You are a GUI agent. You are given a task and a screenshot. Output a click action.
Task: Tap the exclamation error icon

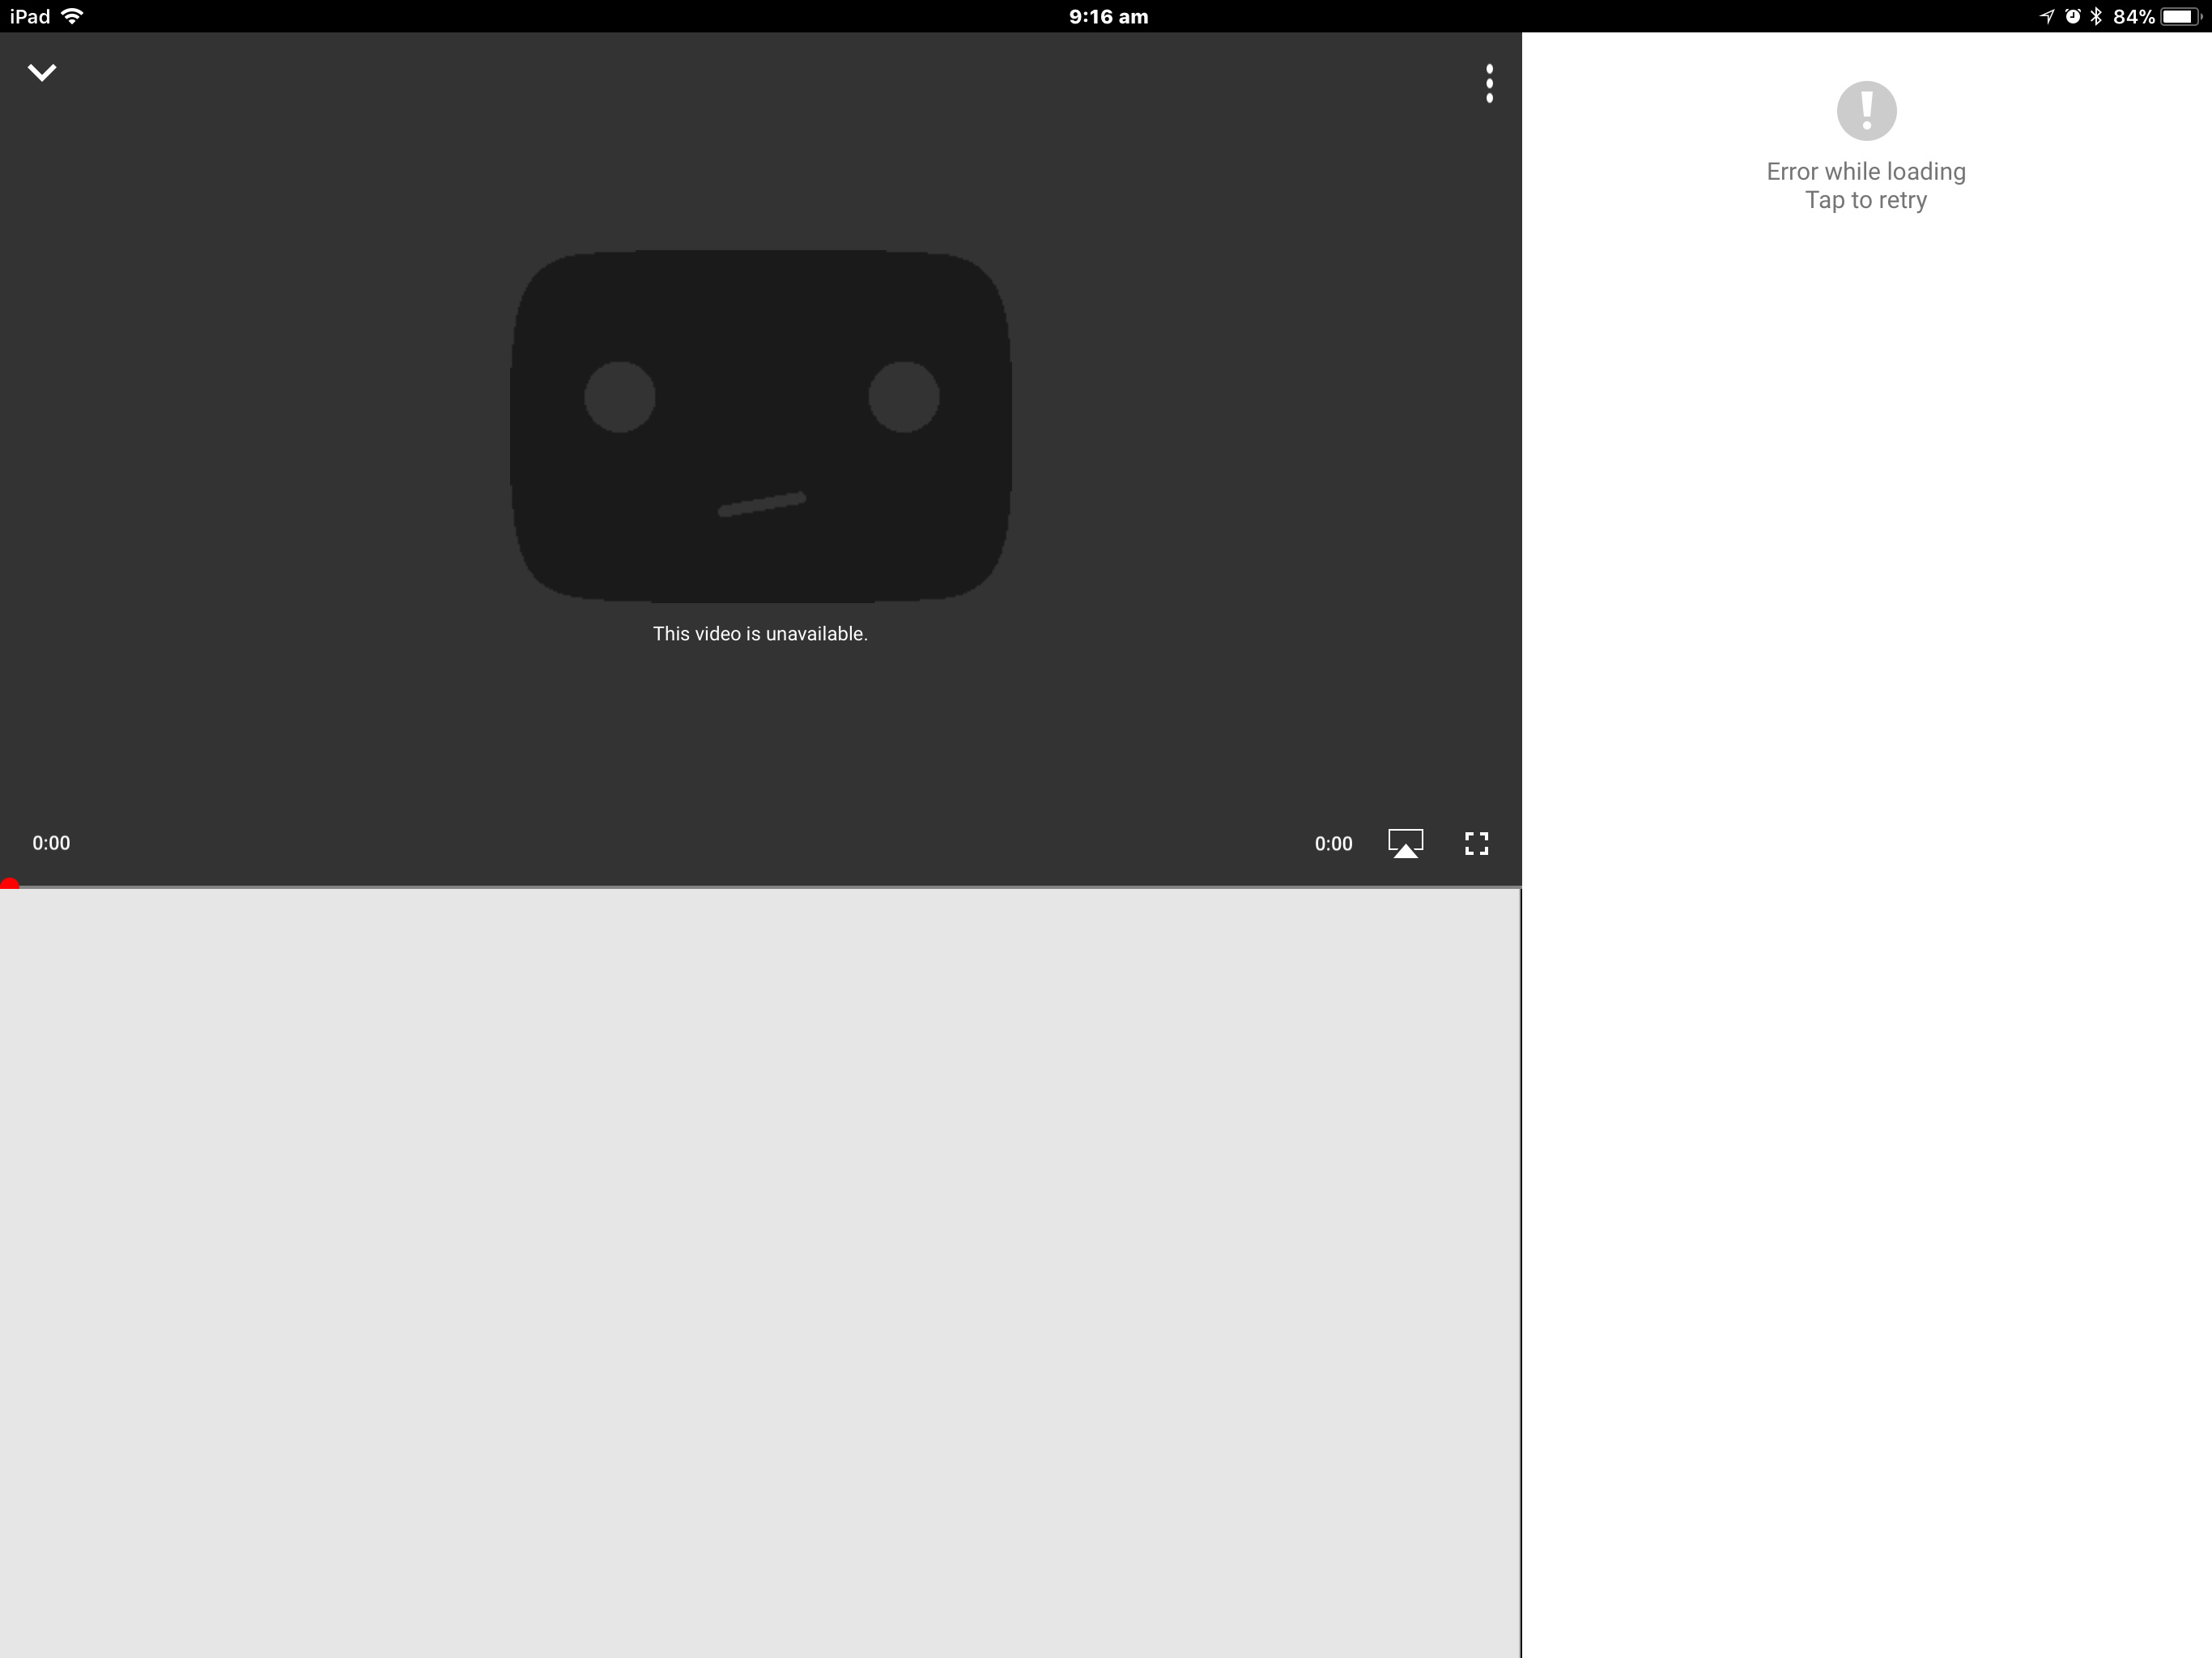pos(1866,111)
